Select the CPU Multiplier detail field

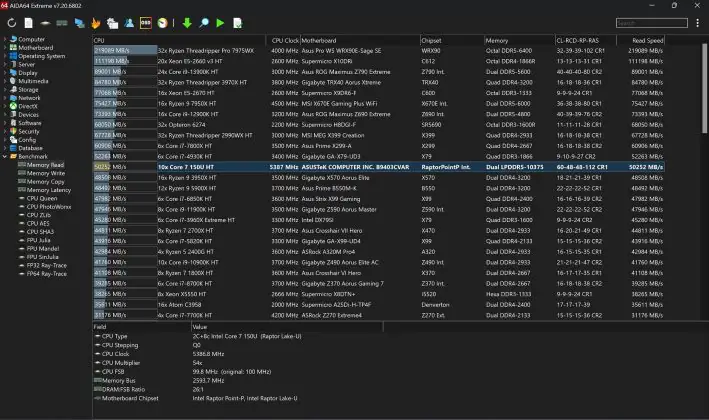(121, 363)
